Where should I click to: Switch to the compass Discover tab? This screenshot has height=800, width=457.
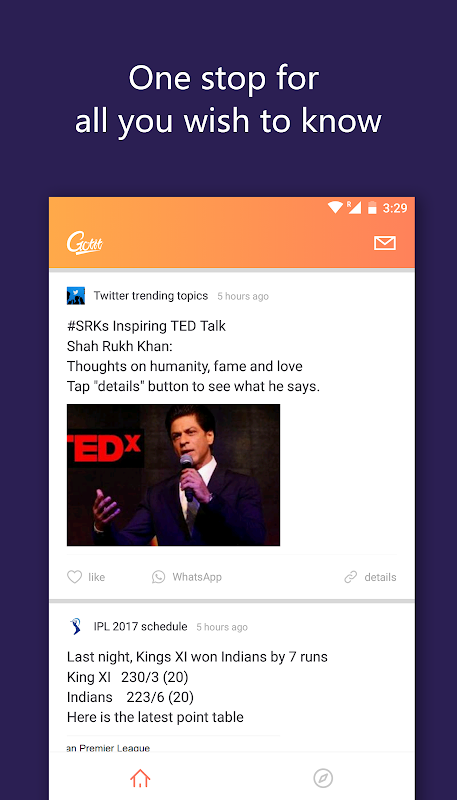(323, 778)
